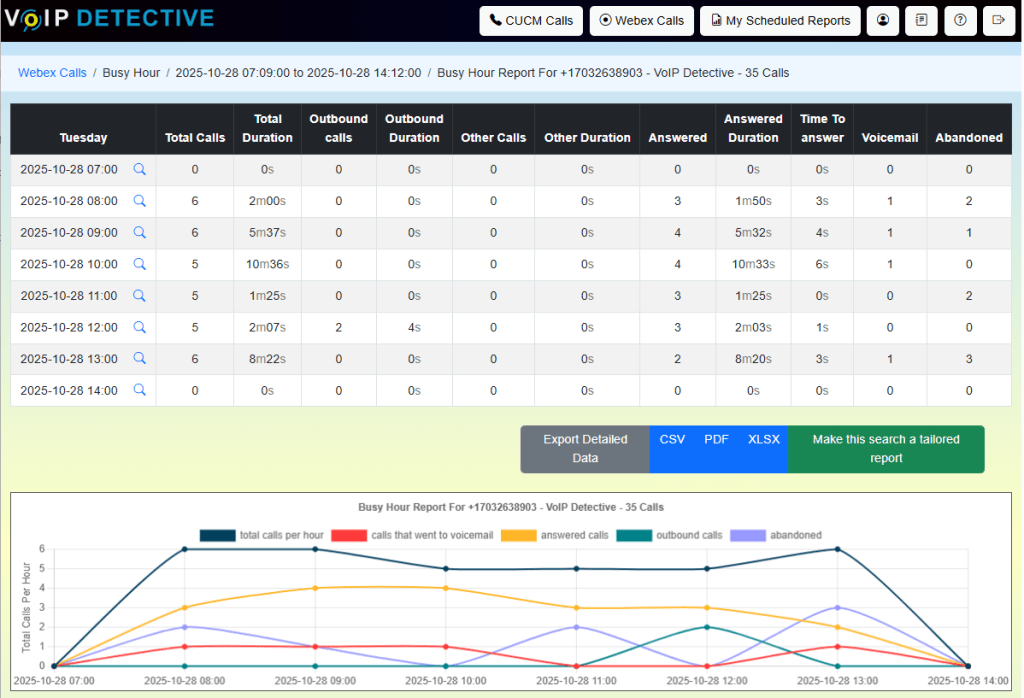Click the Webex Calls breadcrumb link
The width and height of the screenshot is (1024, 698).
(x=52, y=72)
